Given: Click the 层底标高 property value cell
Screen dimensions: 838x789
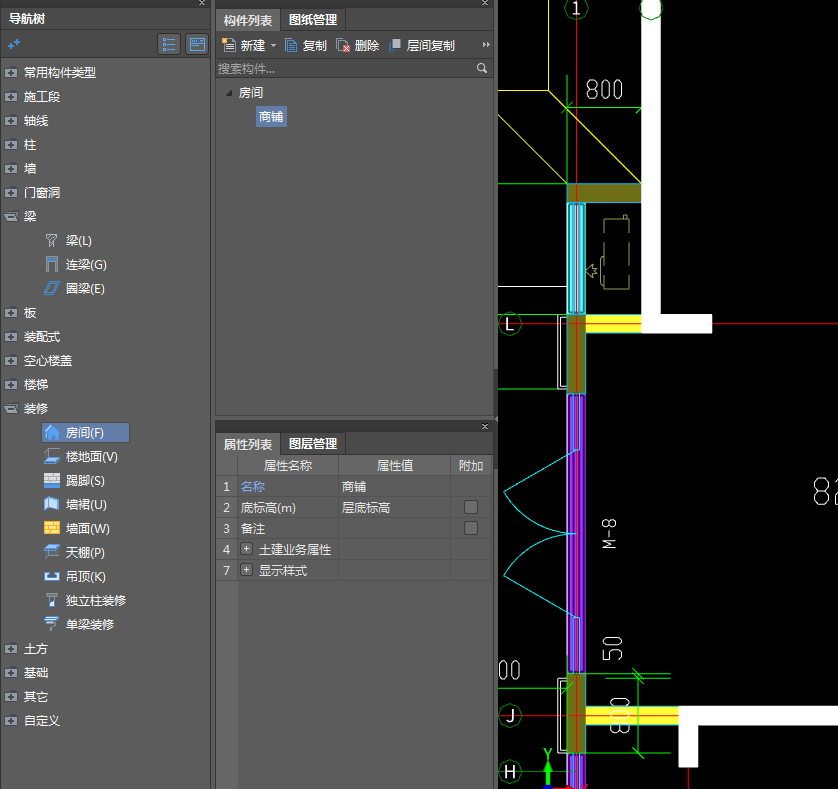Looking at the screenshot, I should (394, 507).
